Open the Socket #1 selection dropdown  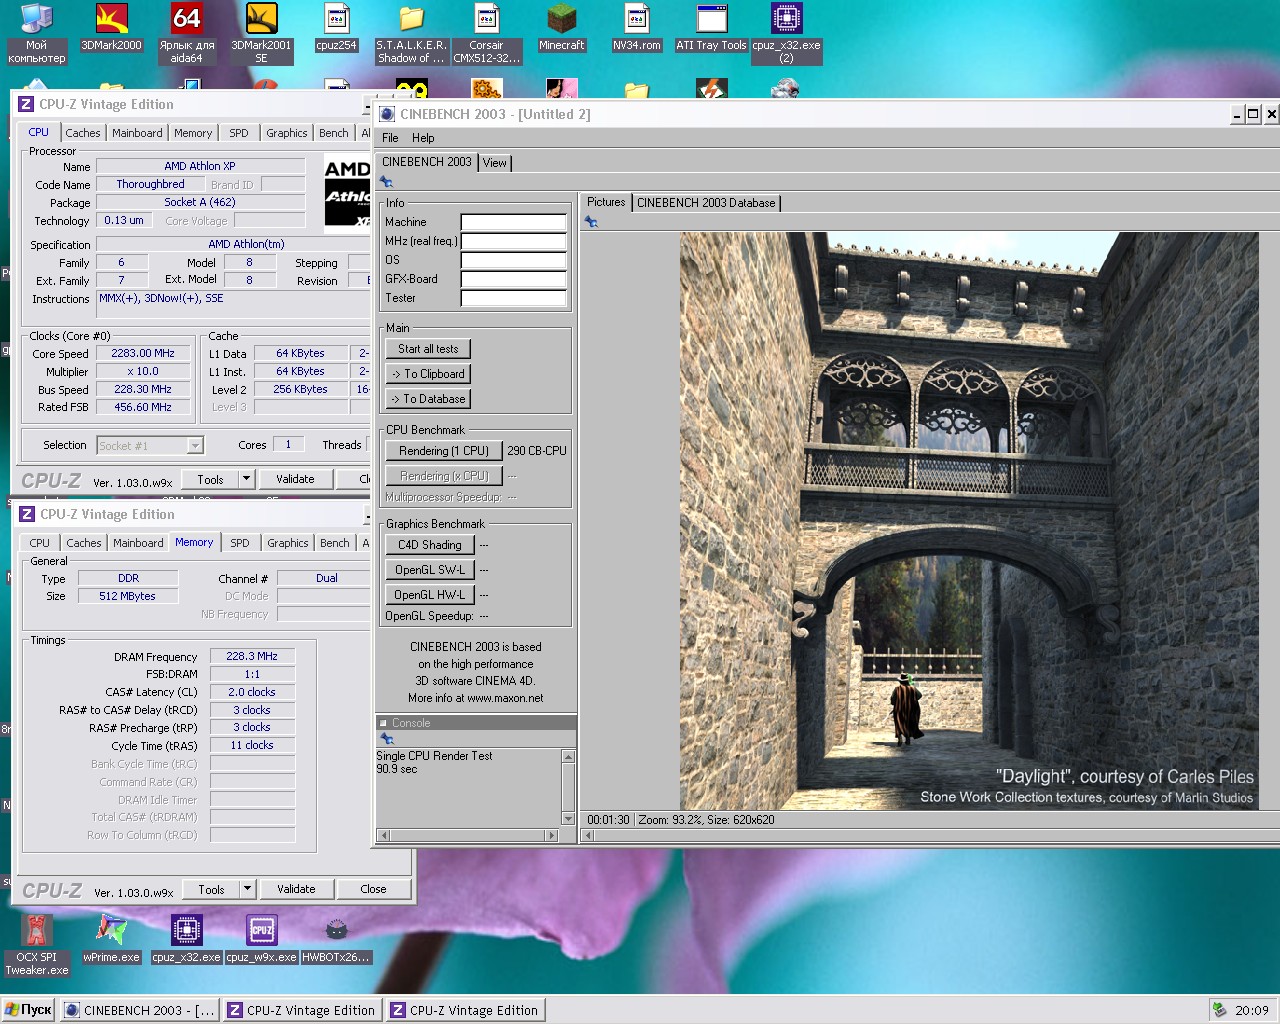click(195, 446)
